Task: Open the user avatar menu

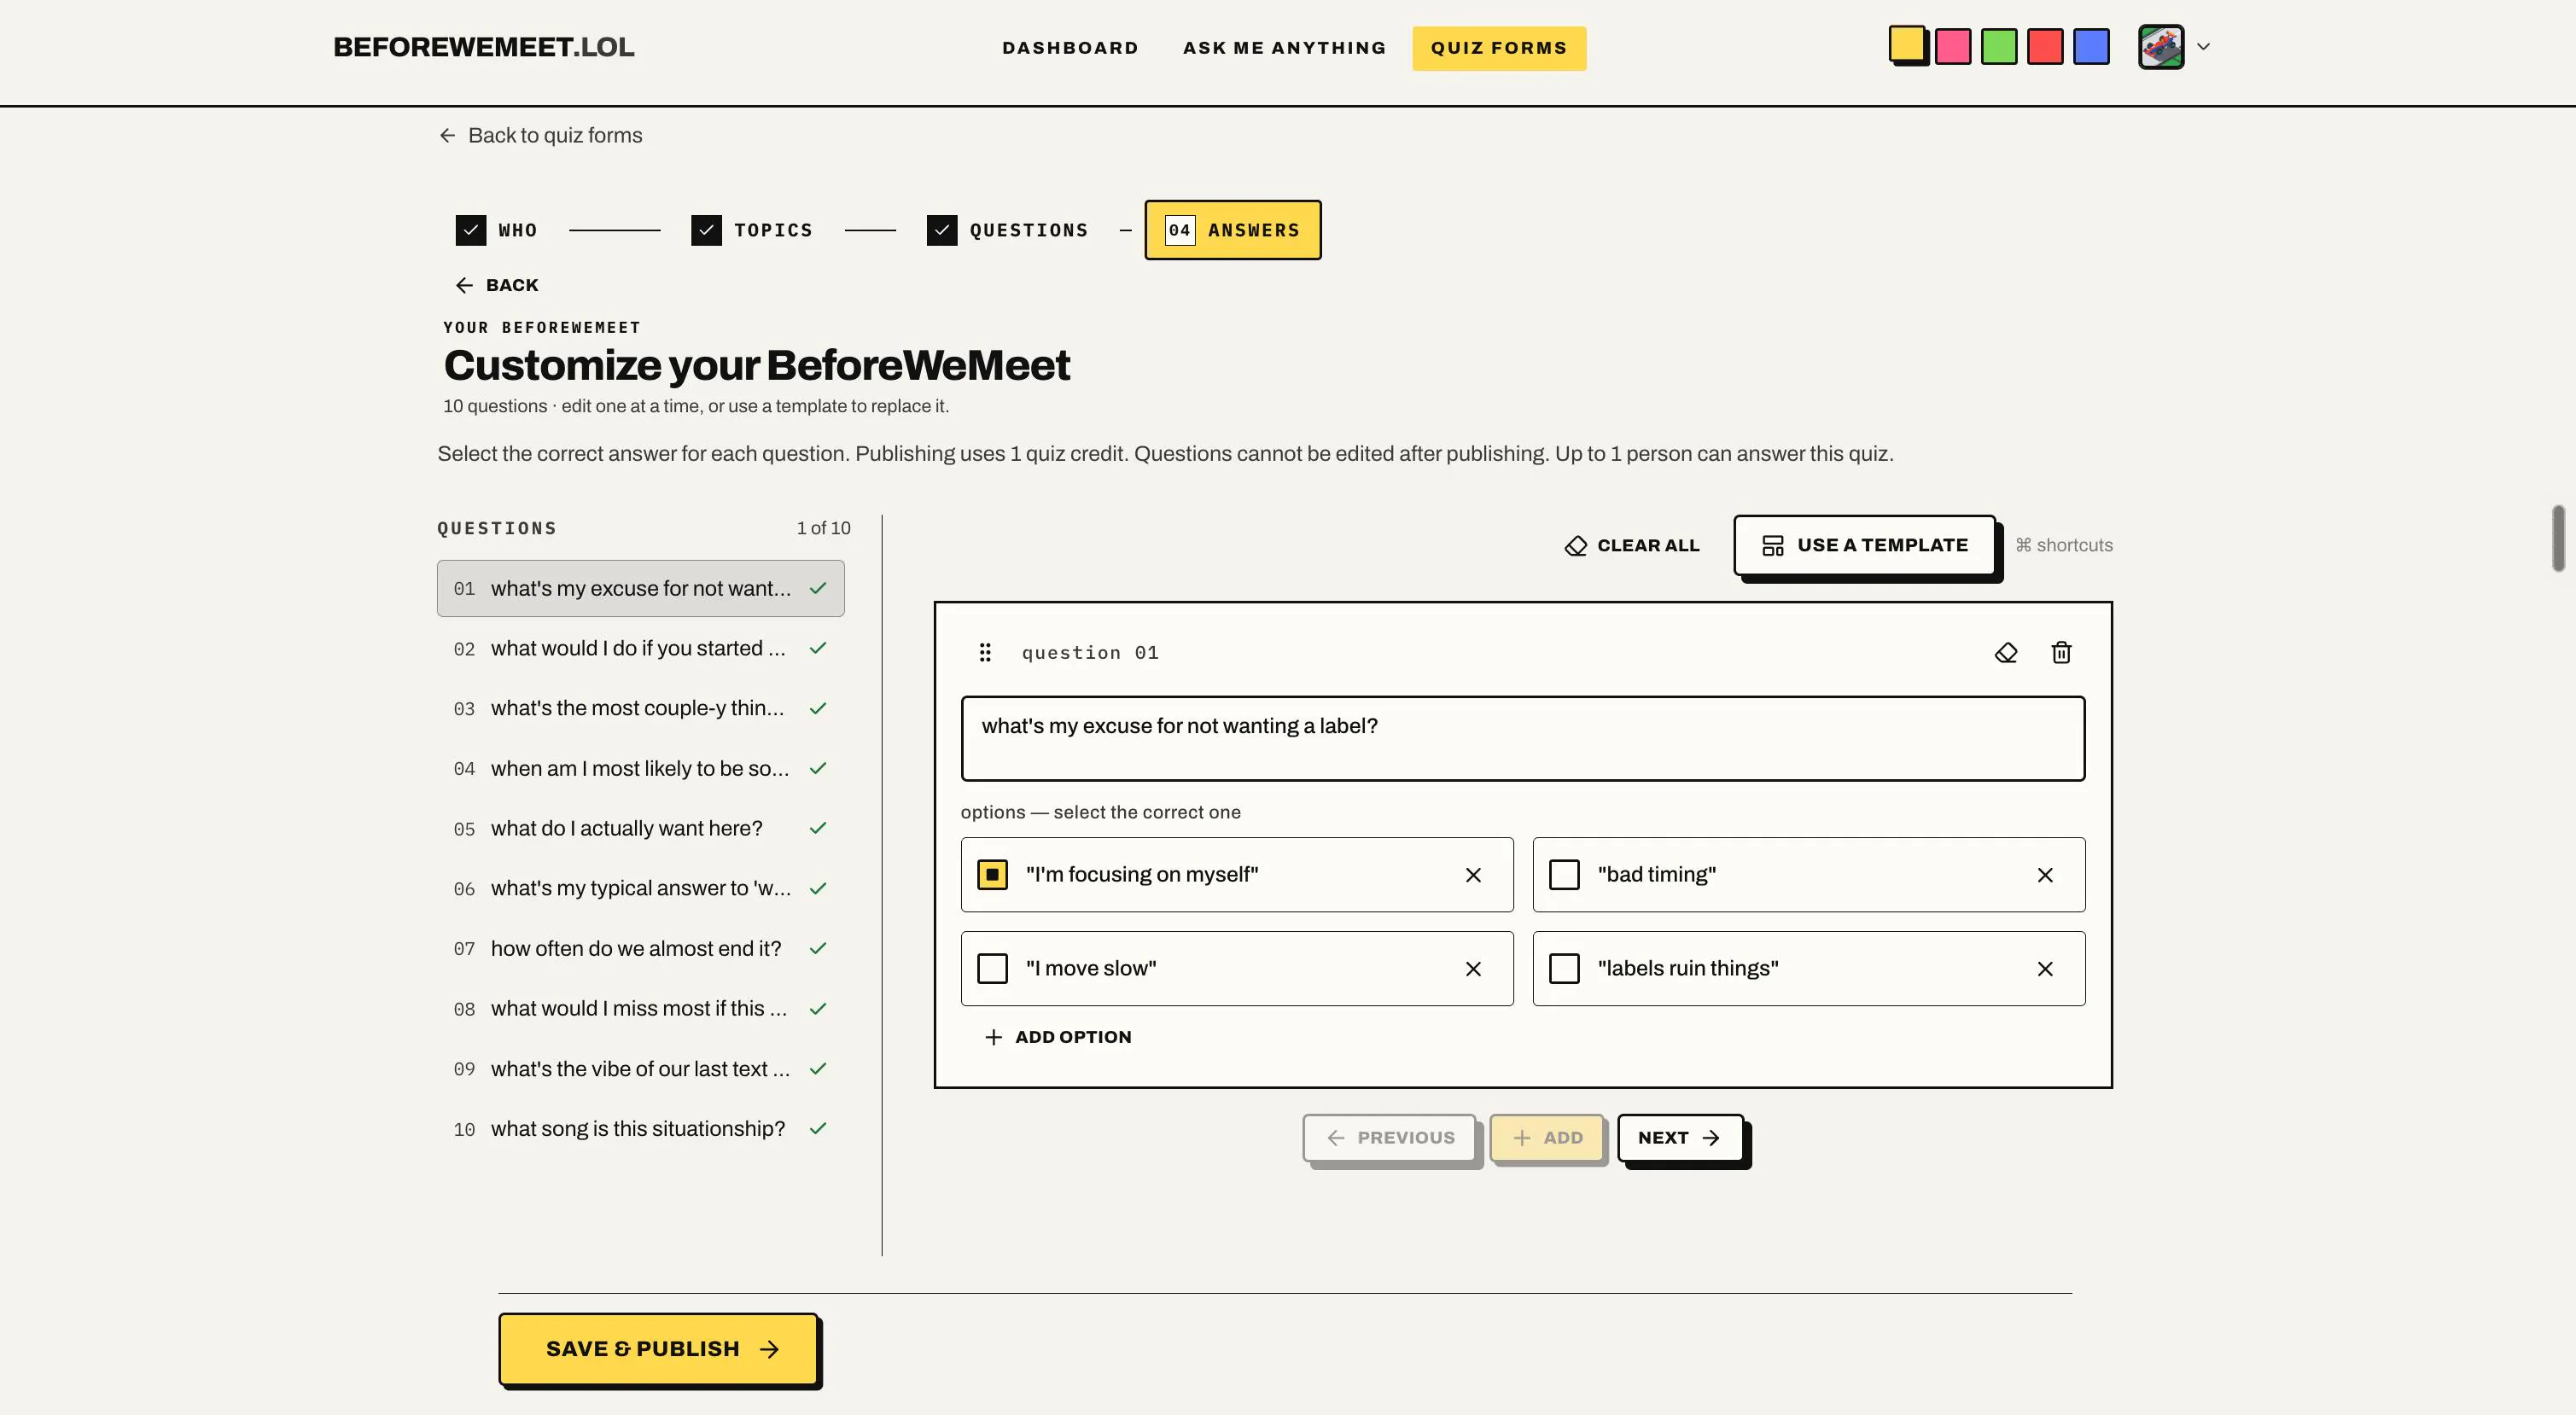Action: 2161,47
